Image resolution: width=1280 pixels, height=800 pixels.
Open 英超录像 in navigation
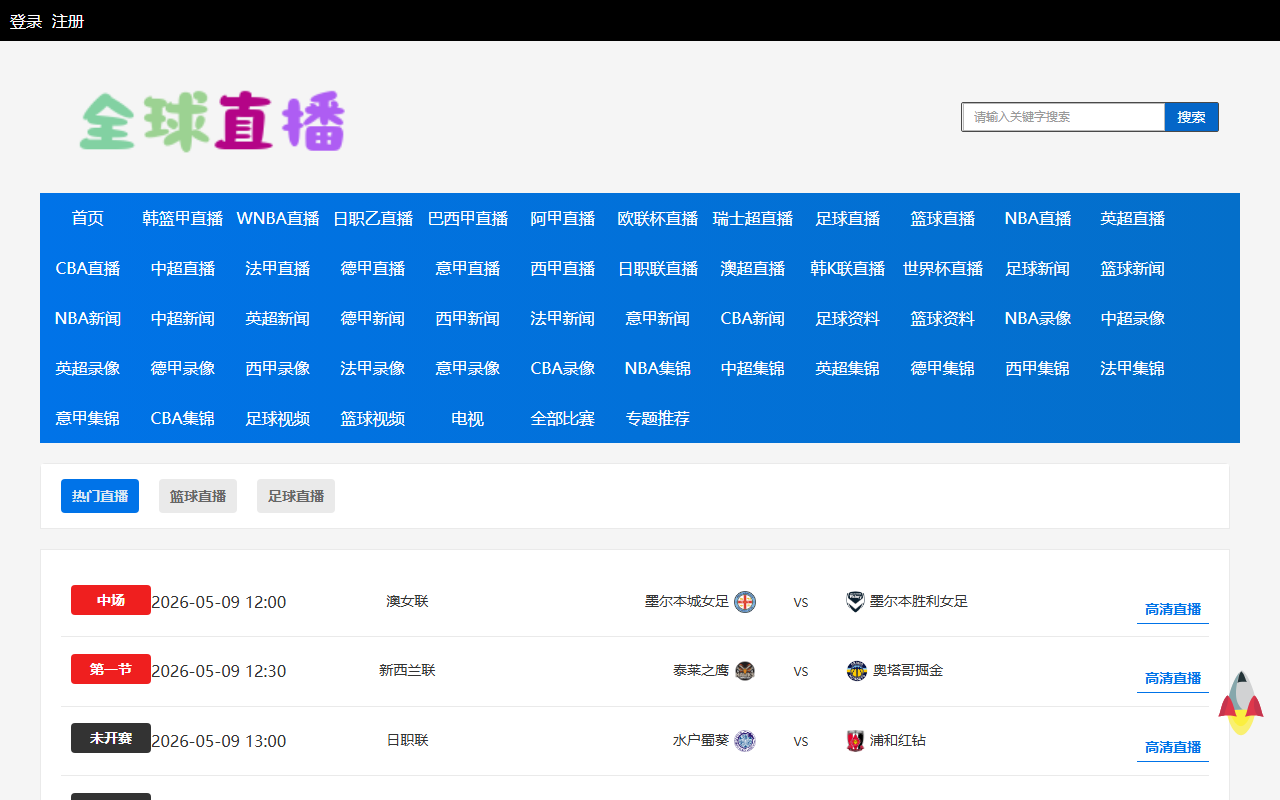(88, 368)
